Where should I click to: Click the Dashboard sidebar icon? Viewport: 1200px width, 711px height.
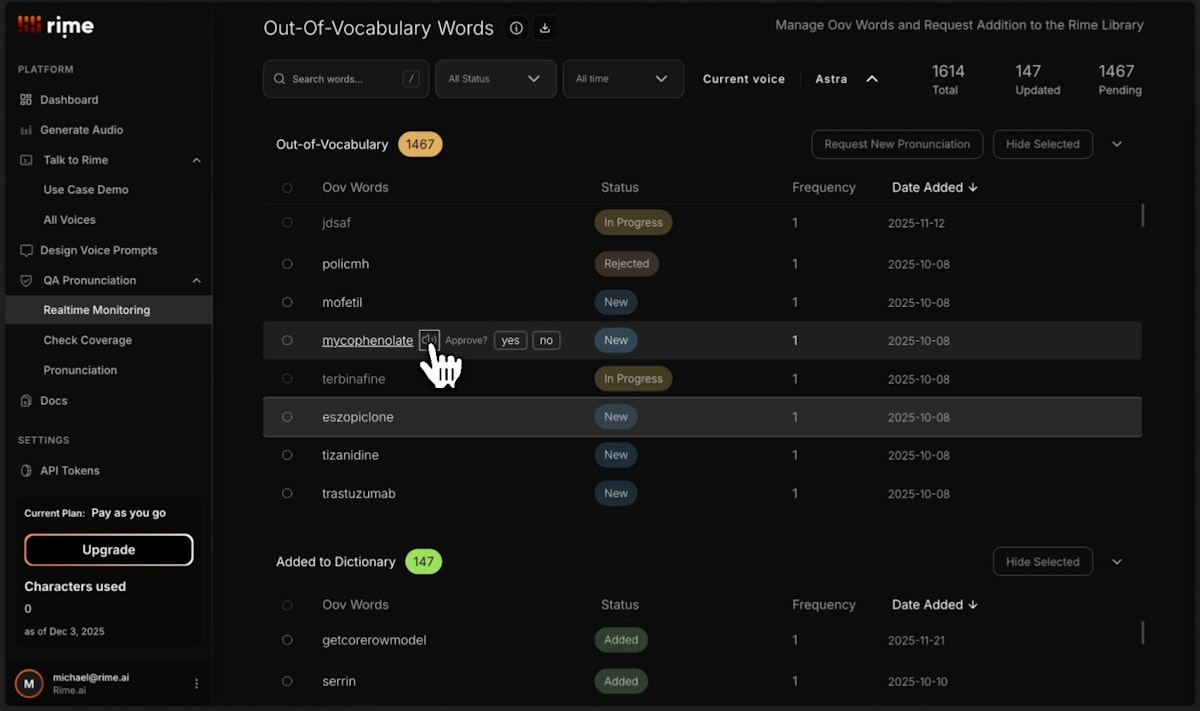[x=26, y=100]
